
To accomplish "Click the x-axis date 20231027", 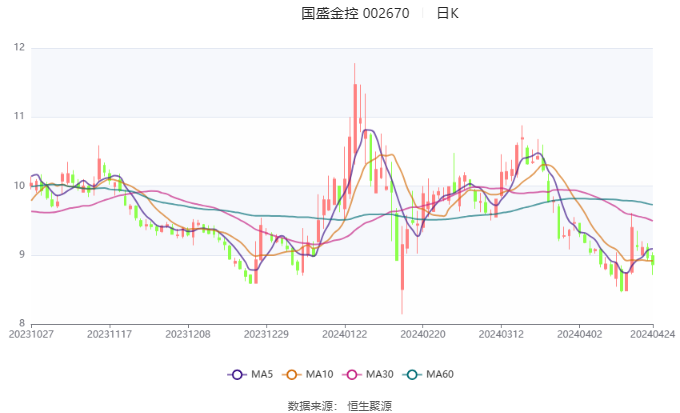I will [31, 334].
